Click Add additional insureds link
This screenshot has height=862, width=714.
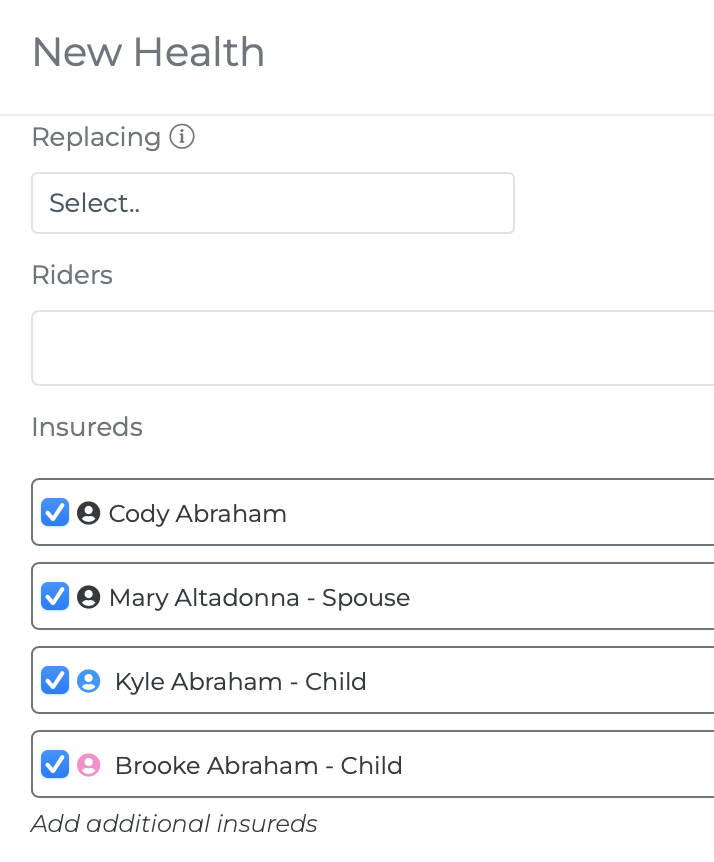(174, 824)
